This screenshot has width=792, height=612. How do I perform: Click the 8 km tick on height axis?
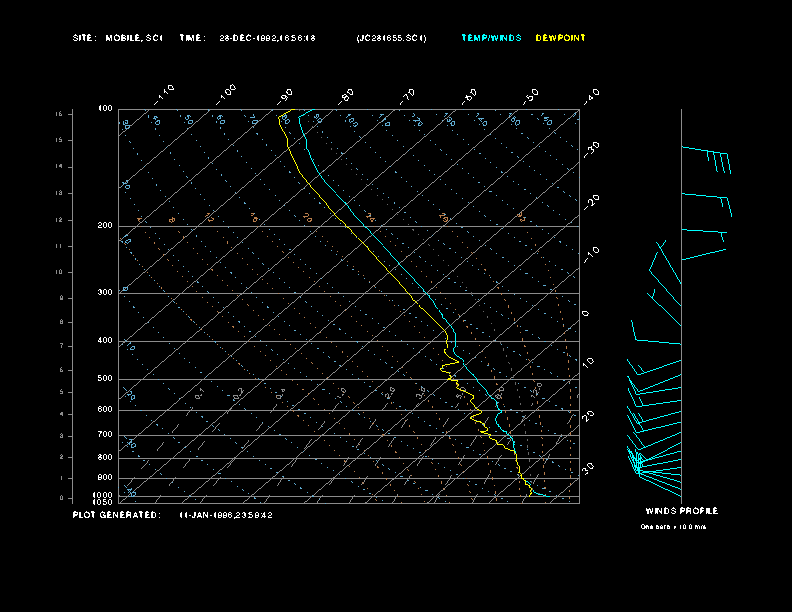62,322
